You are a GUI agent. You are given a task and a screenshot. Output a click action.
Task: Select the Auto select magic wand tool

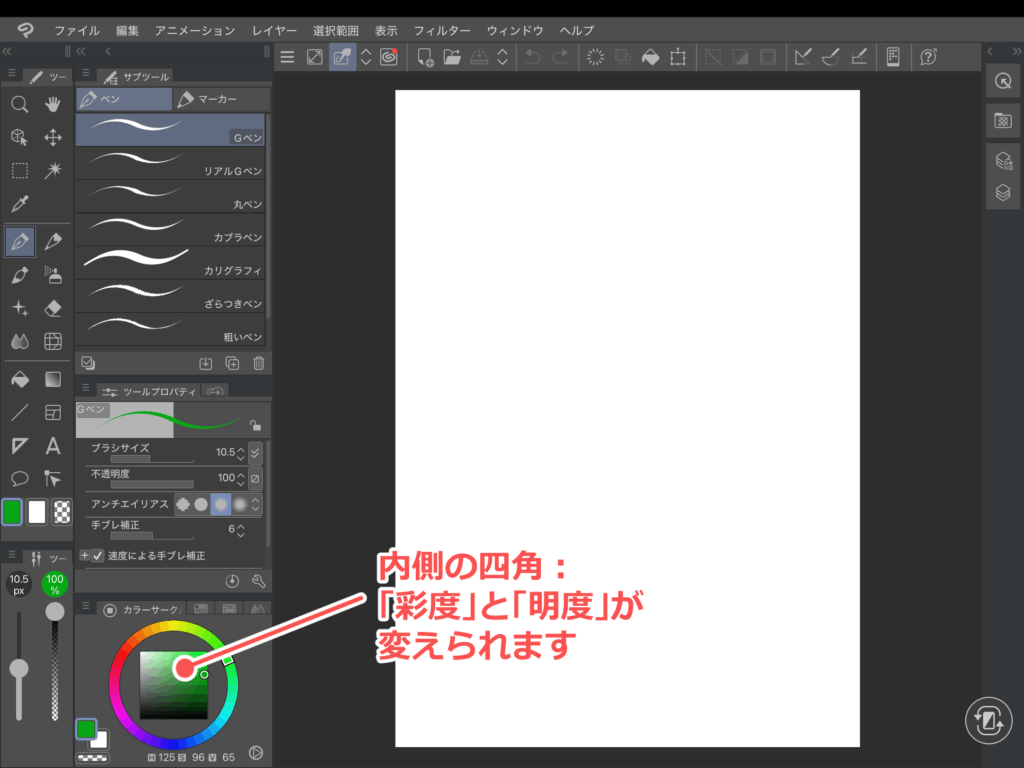54,170
